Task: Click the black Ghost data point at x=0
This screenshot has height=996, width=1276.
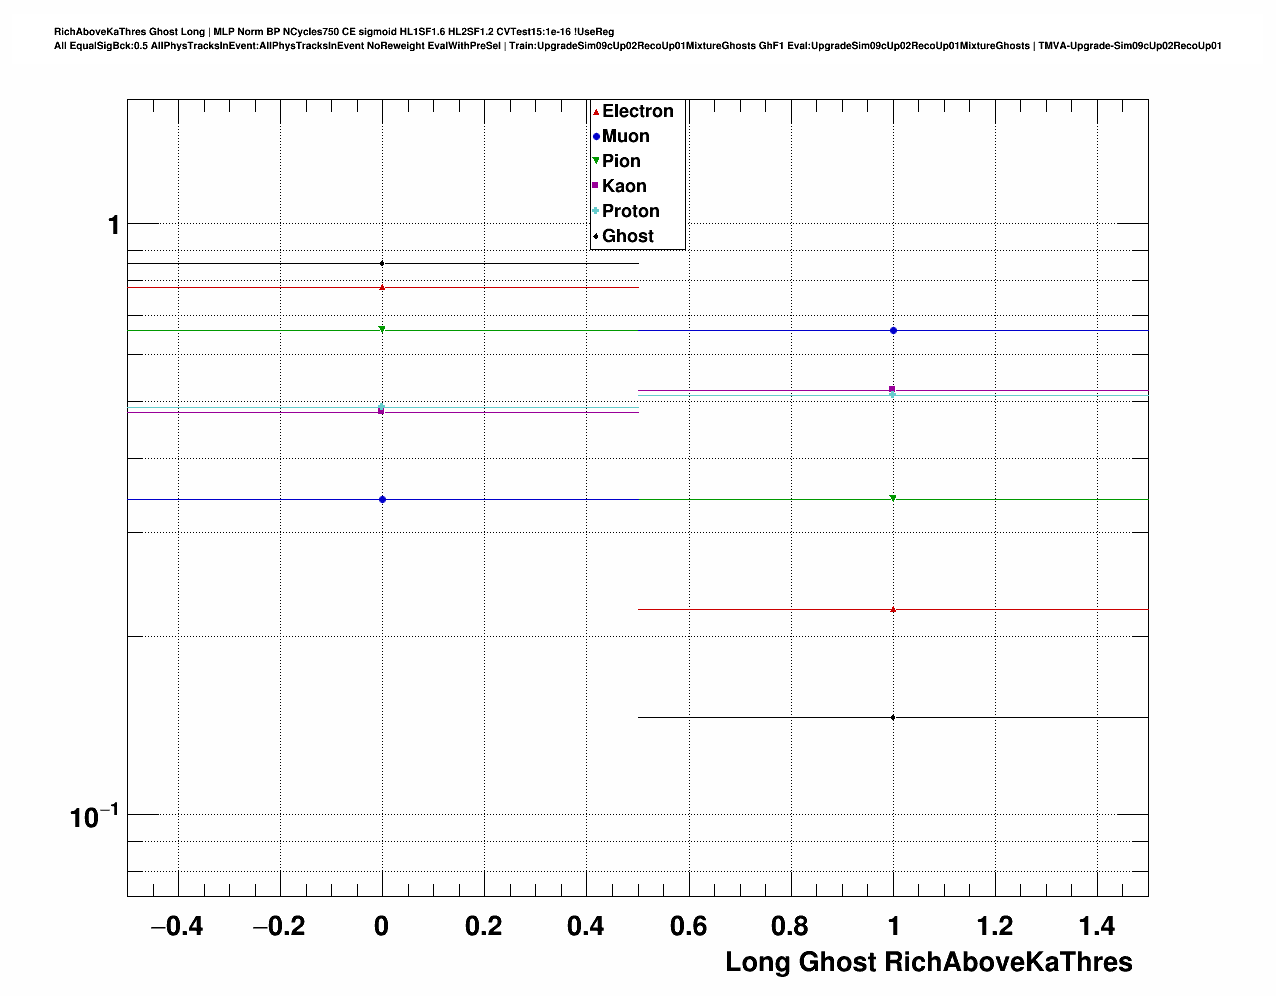Action: coord(382,263)
